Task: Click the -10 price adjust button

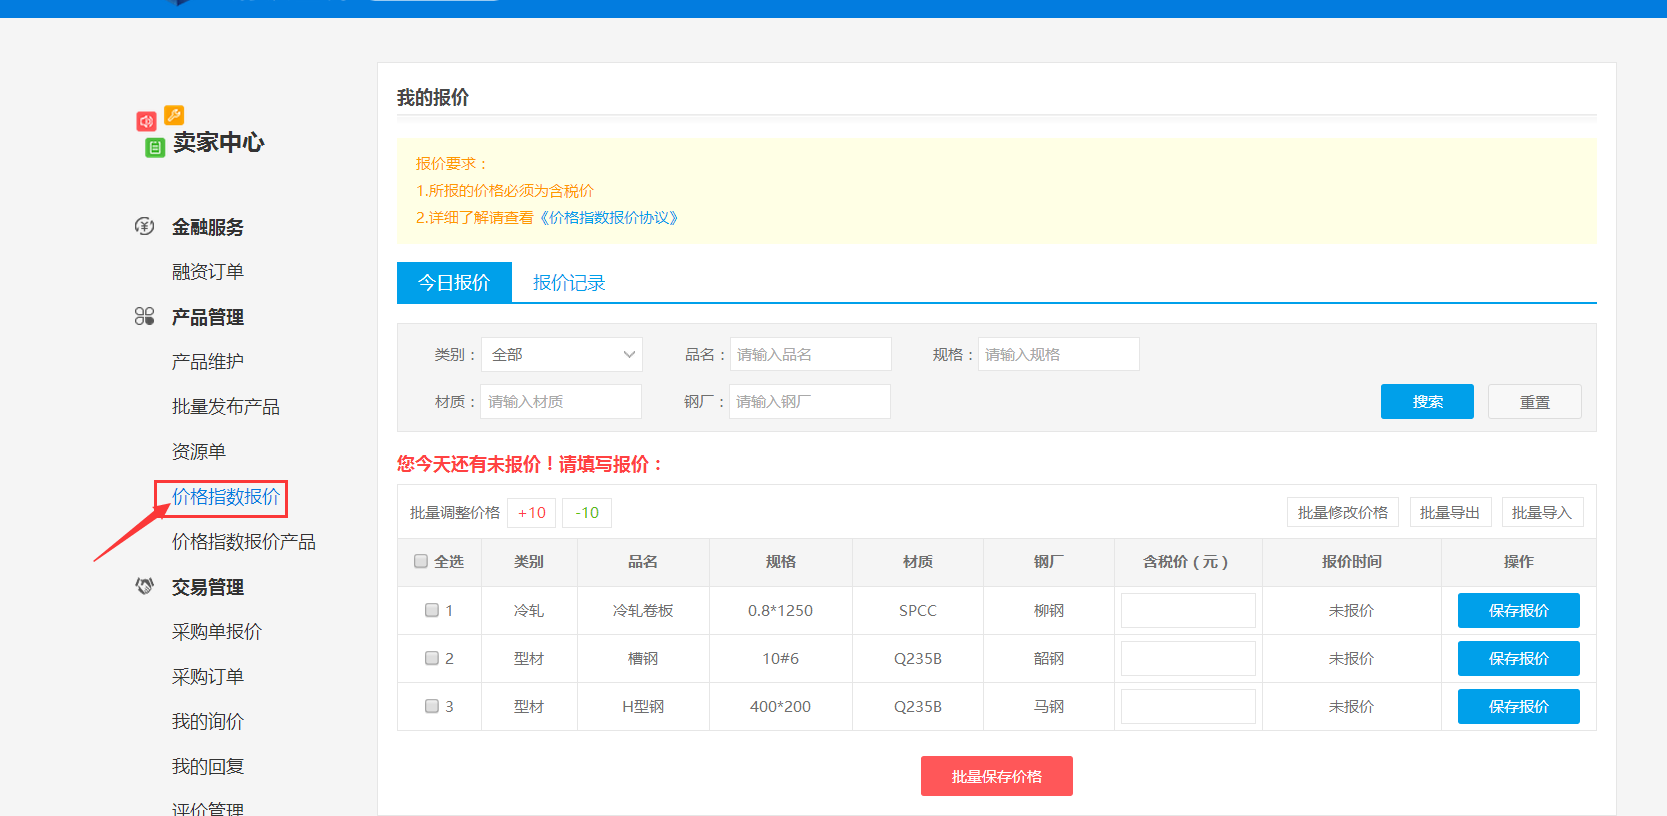Action: (587, 512)
